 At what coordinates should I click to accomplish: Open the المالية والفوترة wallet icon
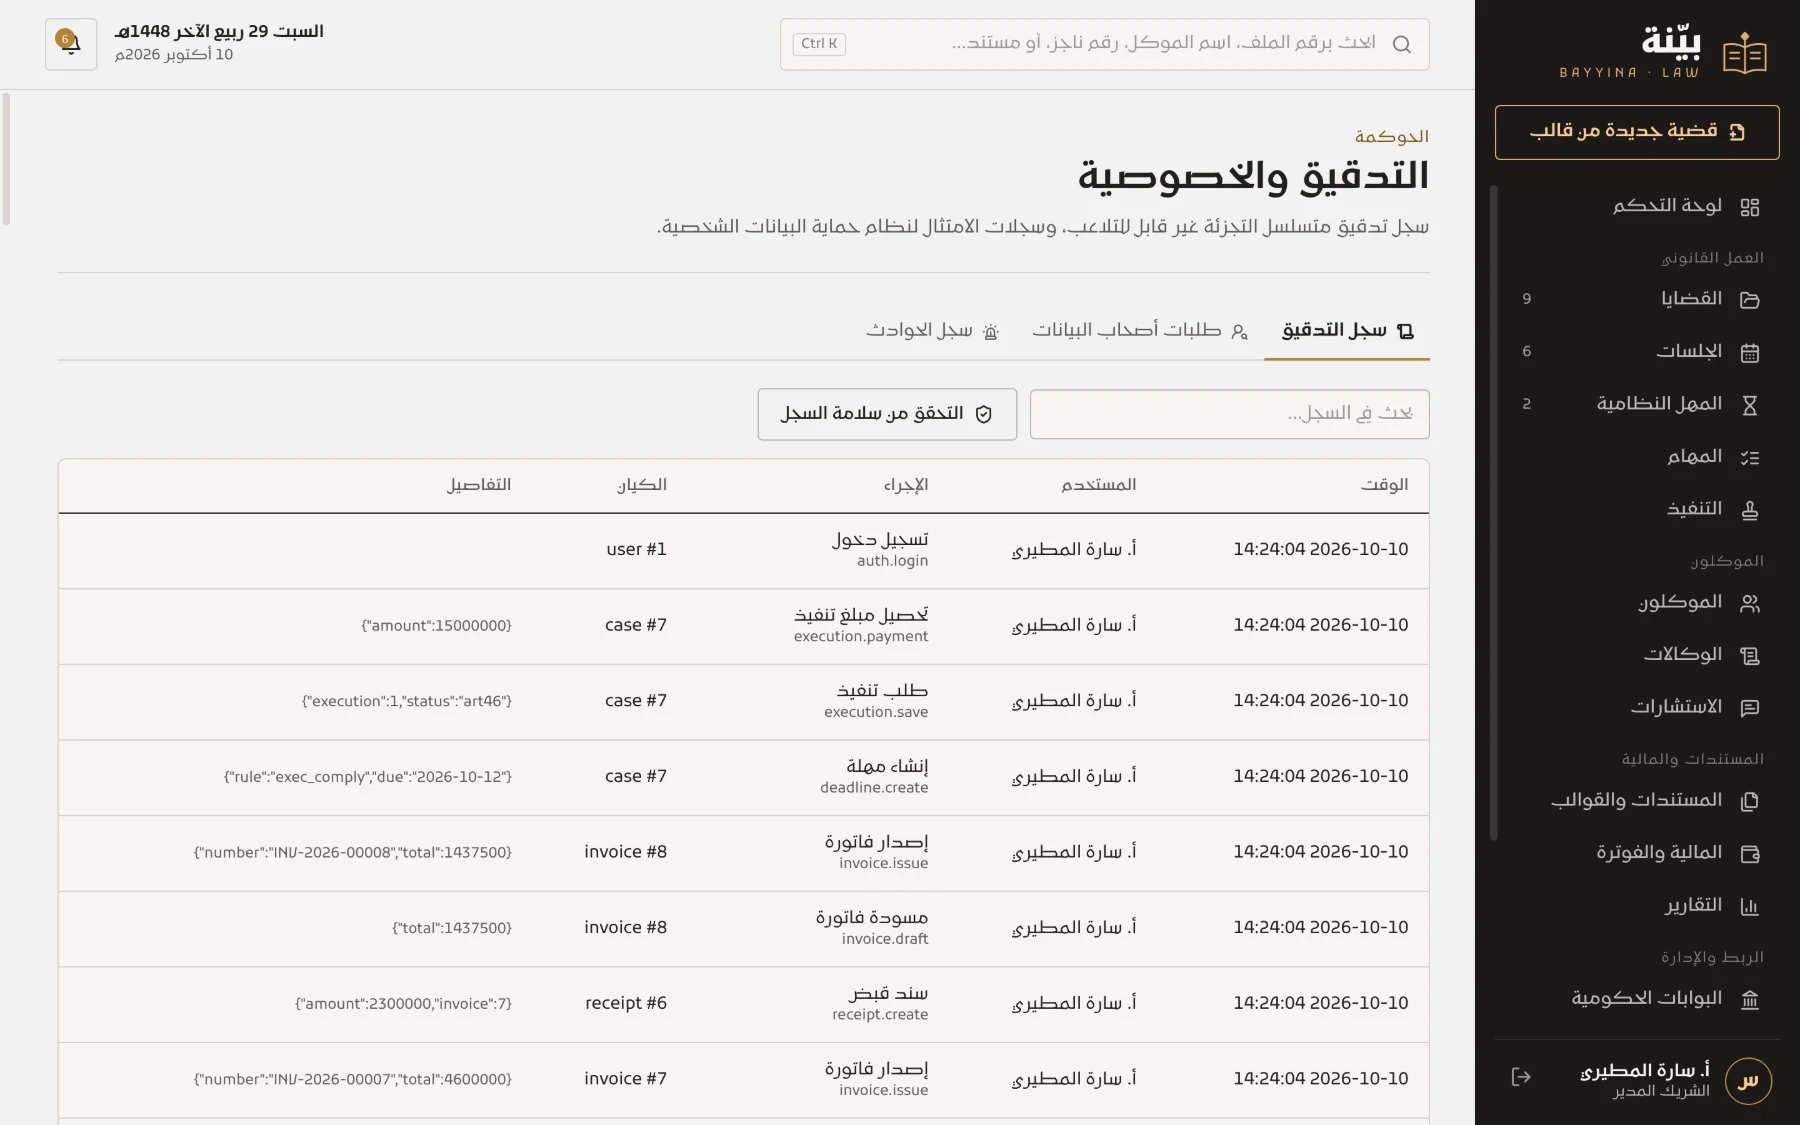[1749, 854]
